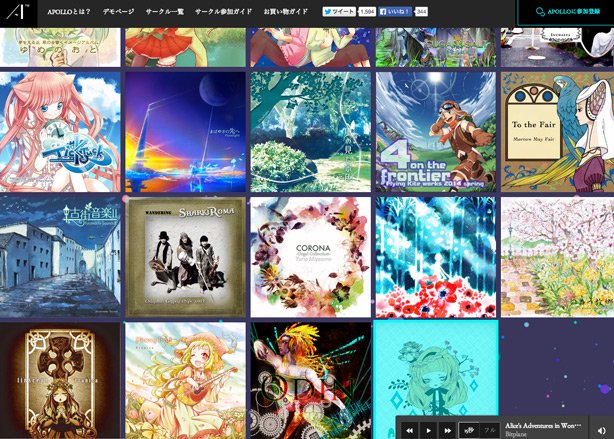
Task: Open the sunset moon sky album cover
Action: click(x=186, y=132)
